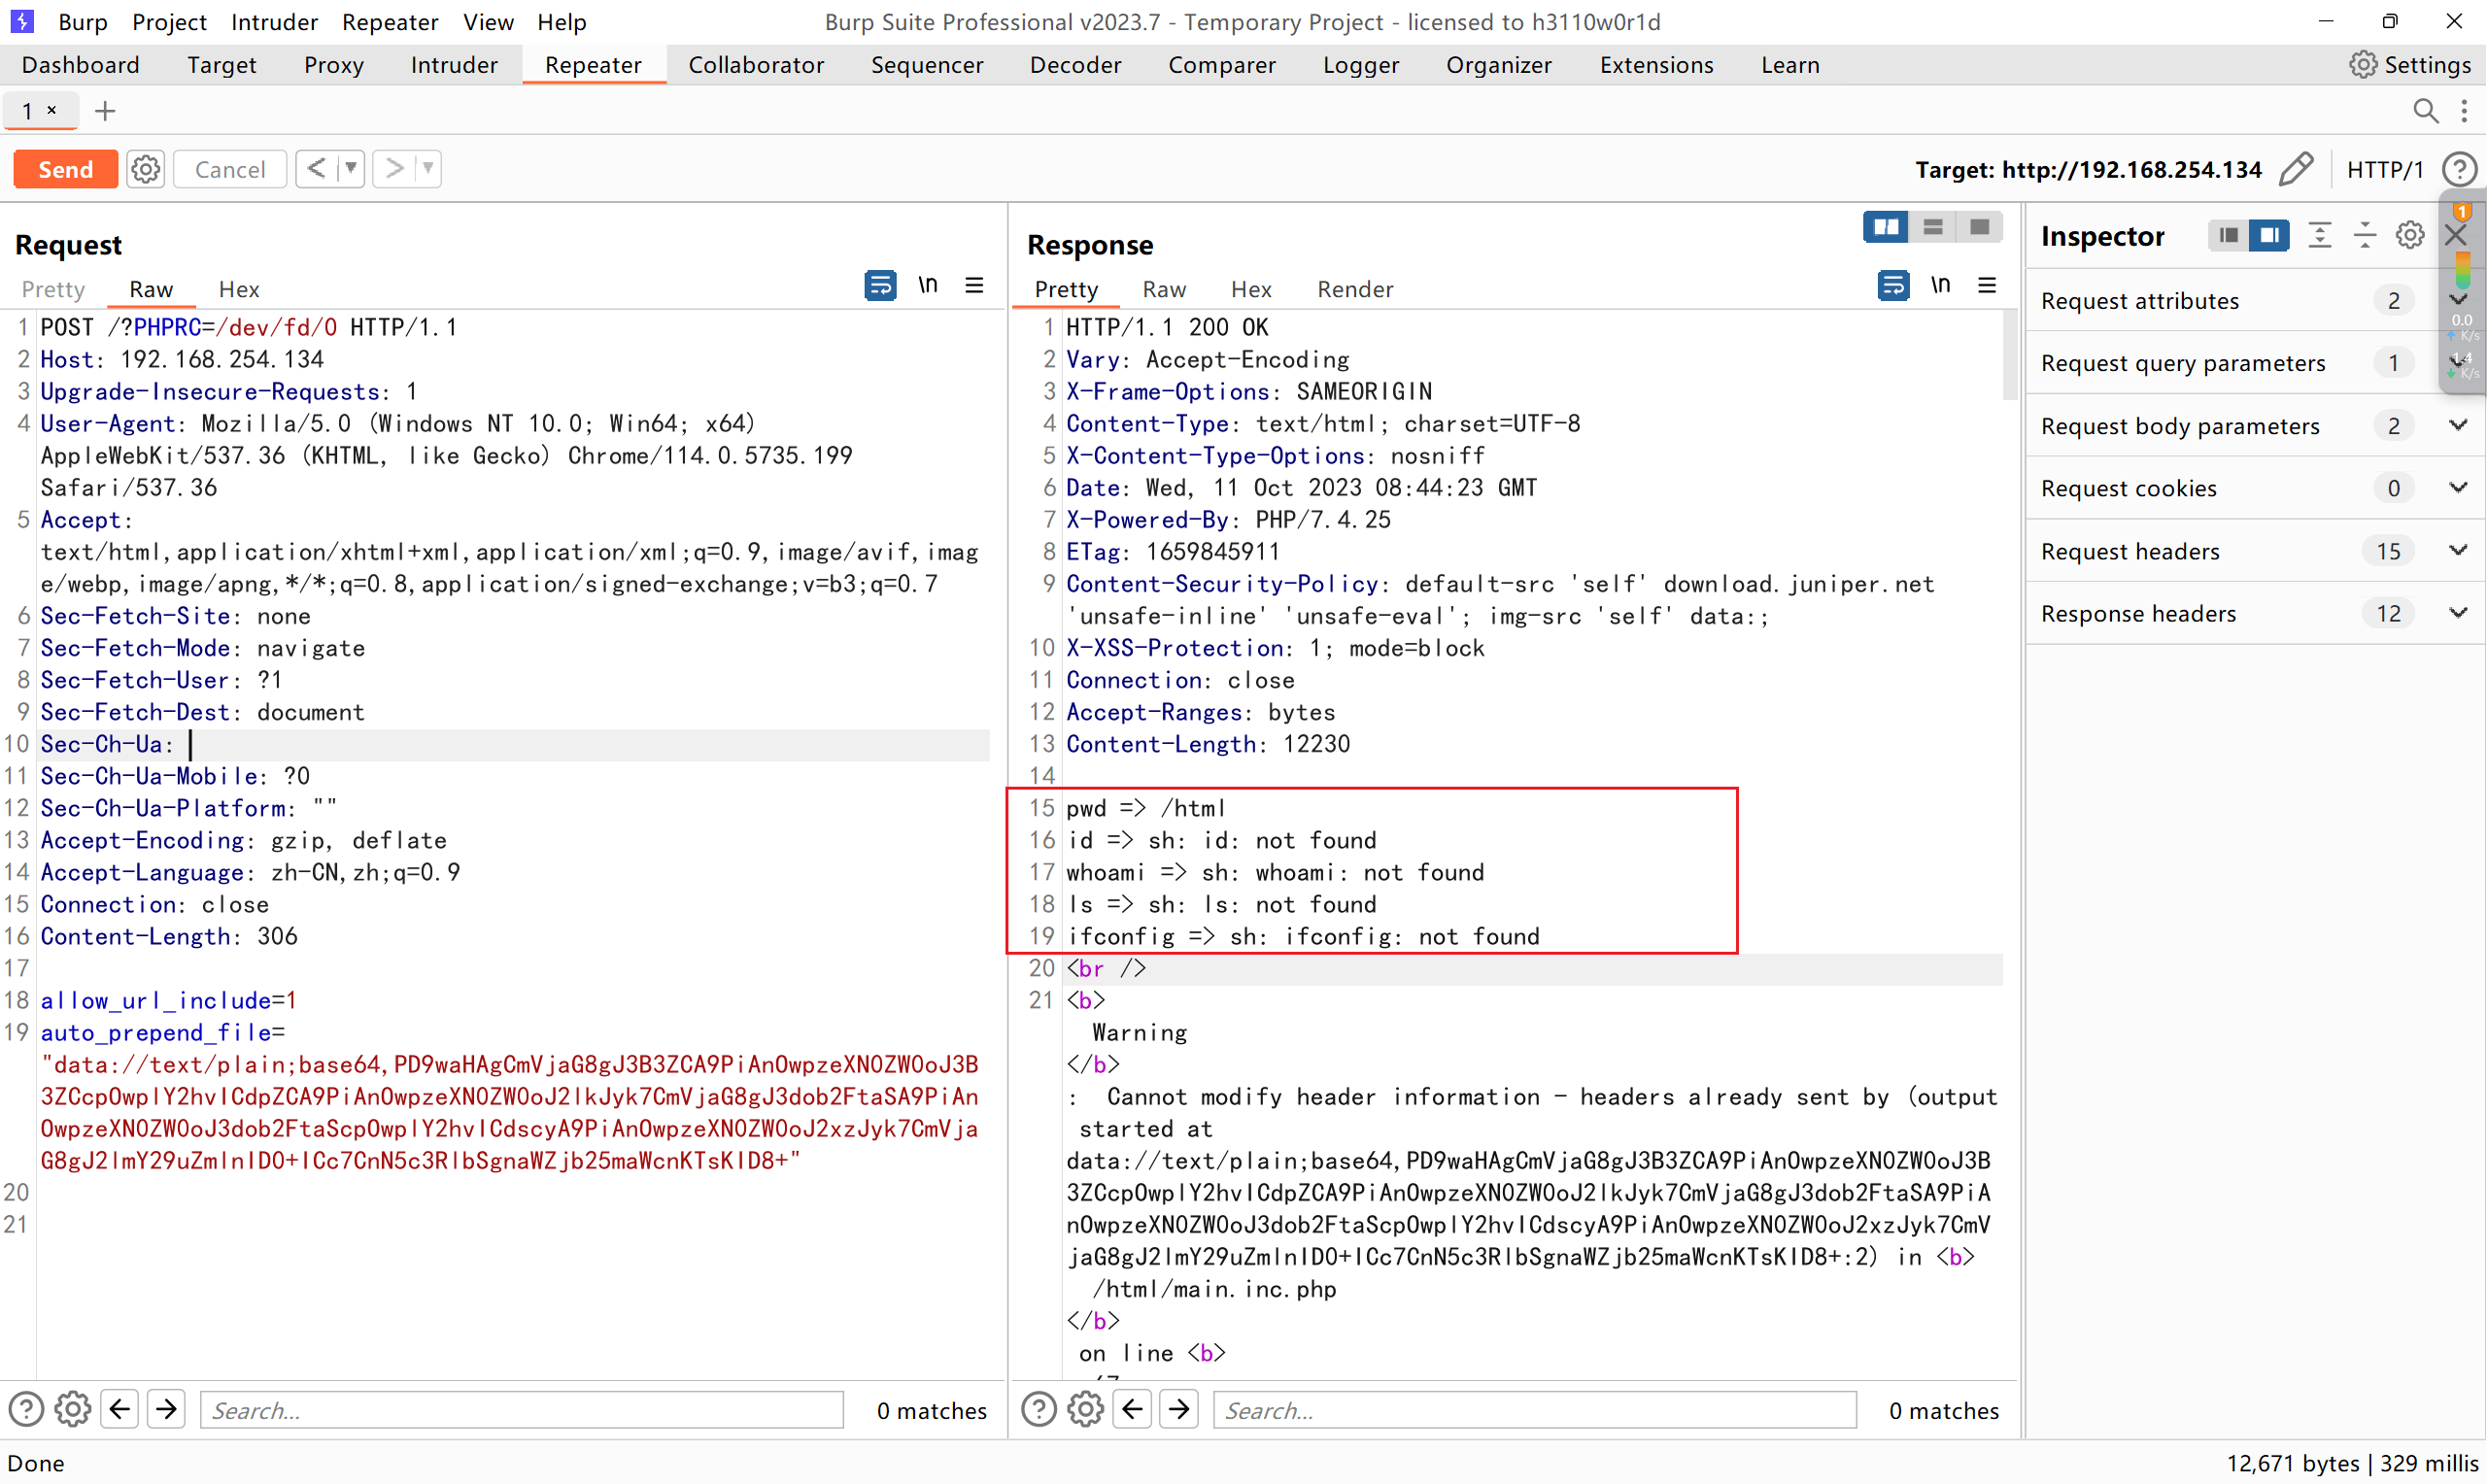Open the Collaborator tool tab
Screen dimensions: 2487x1484
756,65
